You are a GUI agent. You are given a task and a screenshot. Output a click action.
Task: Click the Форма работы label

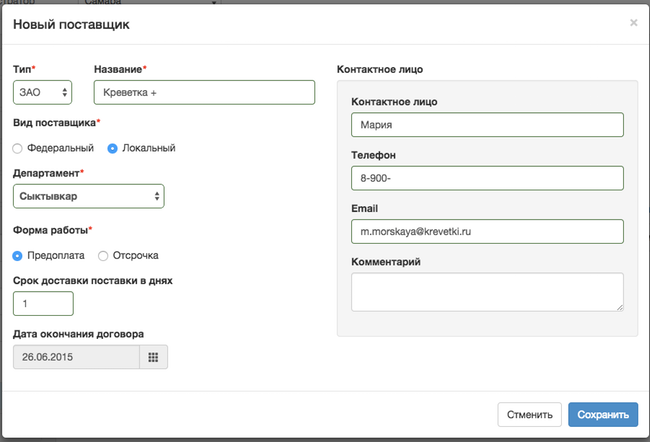[x=50, y=230]
